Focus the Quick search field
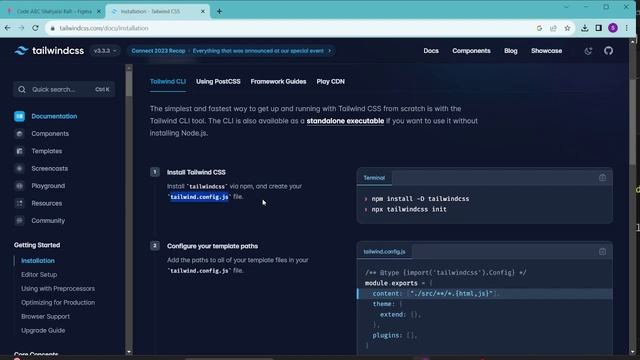 pyautogui.click(x=64, y=89)
